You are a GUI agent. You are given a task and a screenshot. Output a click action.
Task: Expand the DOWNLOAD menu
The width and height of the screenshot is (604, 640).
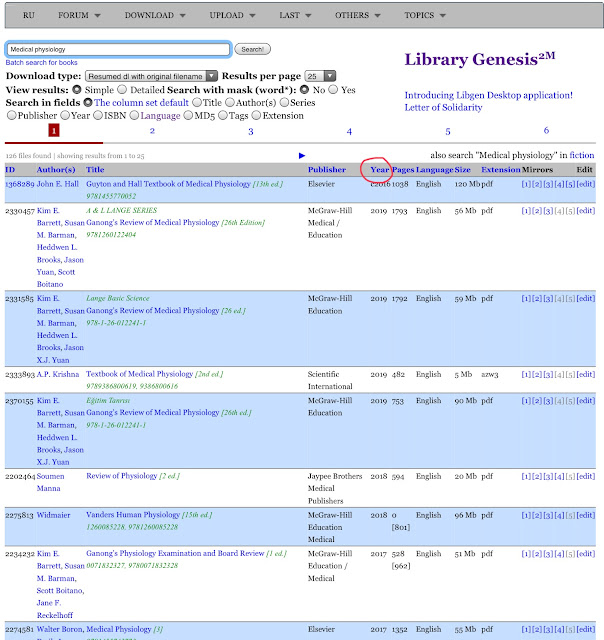pyautogui.click(x=155, y=15)
